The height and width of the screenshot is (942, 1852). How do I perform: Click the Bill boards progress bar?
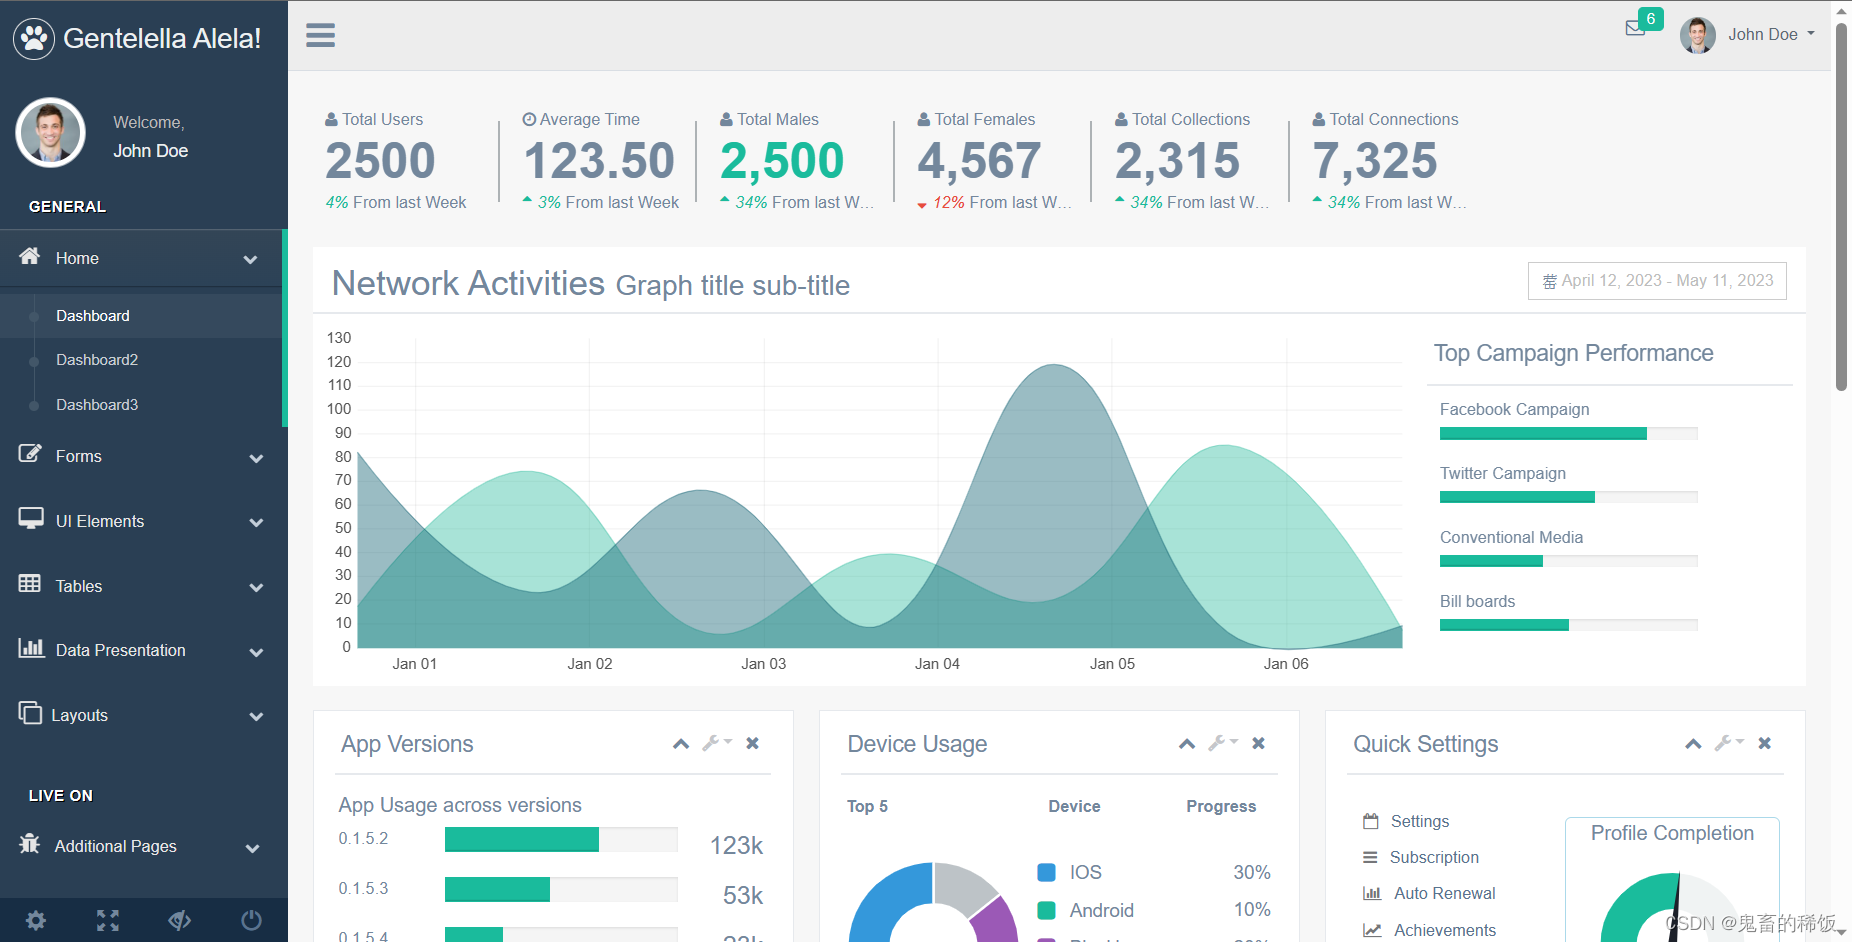click(1569, 625)
